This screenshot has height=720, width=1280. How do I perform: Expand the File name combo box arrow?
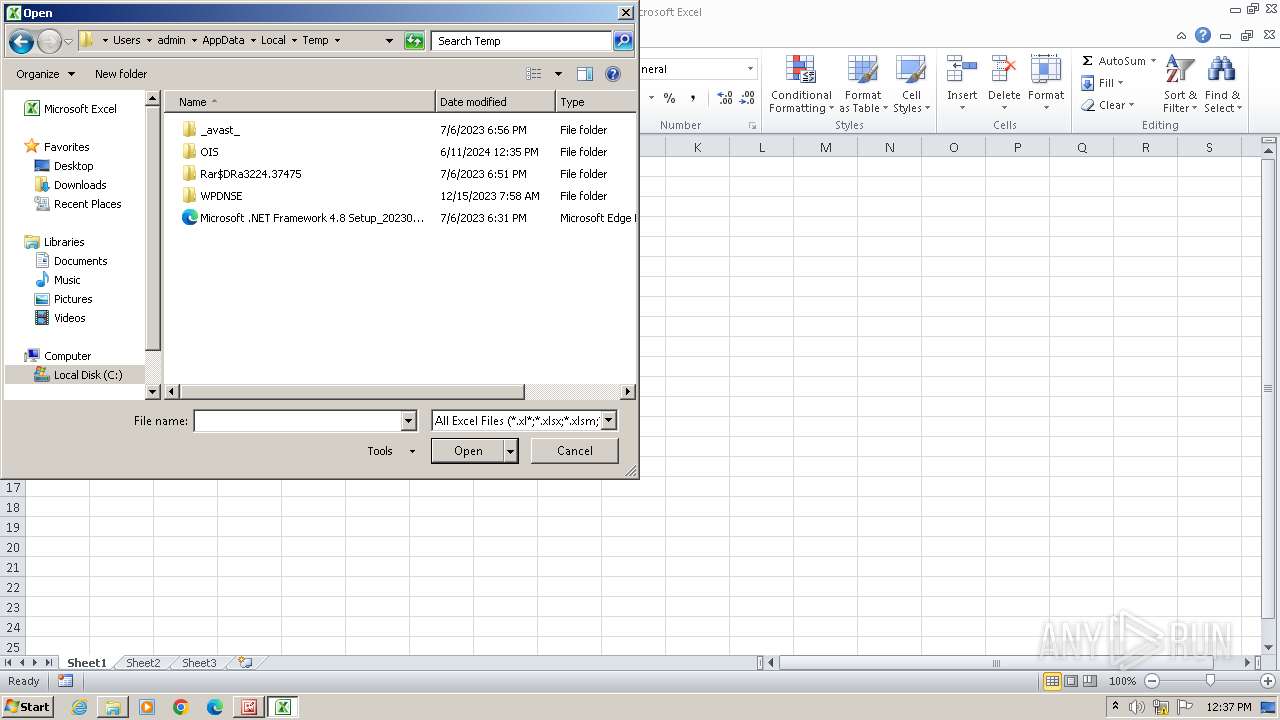pos(408,421)
